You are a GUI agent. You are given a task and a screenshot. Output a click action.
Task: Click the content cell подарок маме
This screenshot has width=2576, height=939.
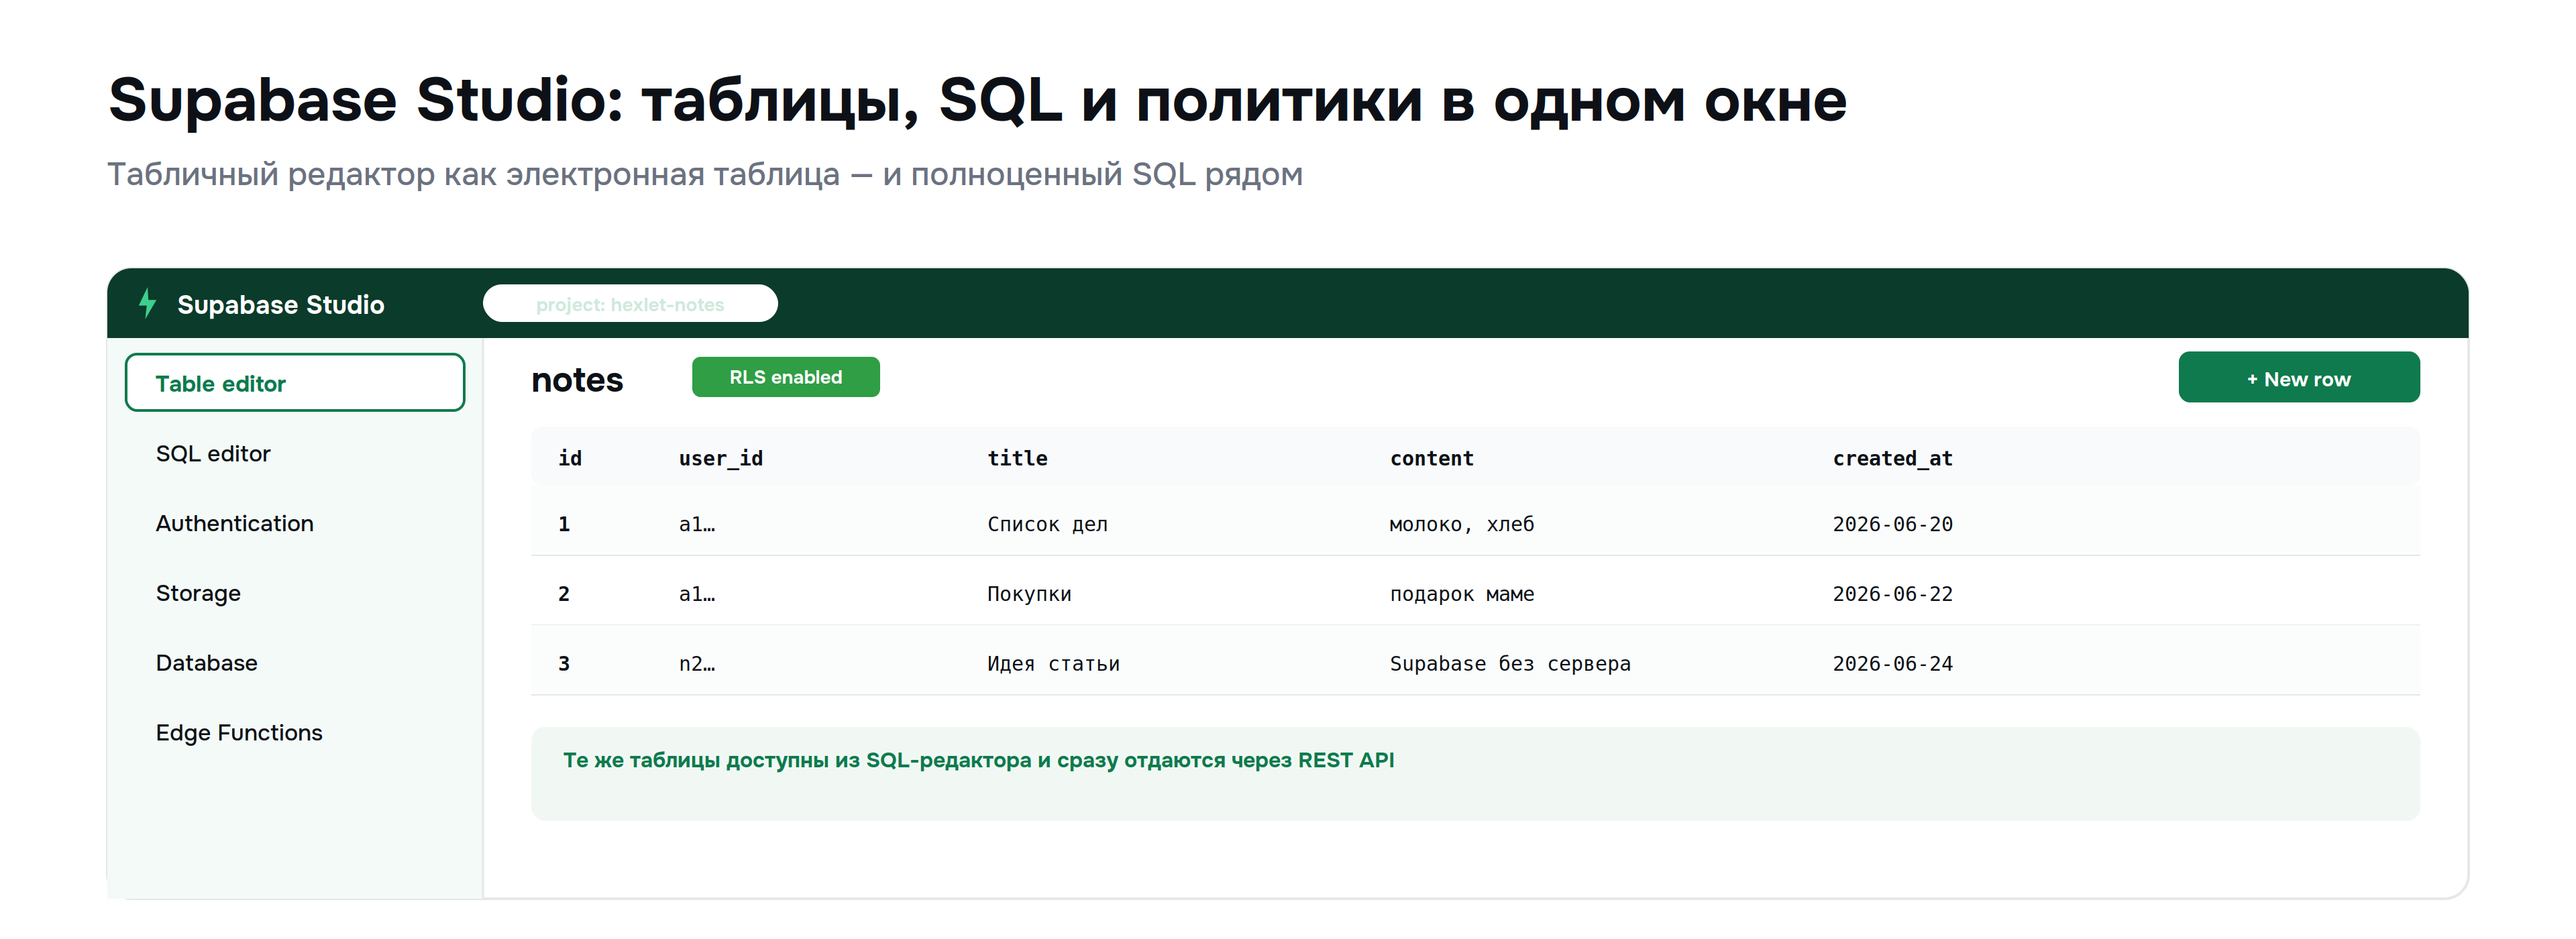tap(1461, 594)
